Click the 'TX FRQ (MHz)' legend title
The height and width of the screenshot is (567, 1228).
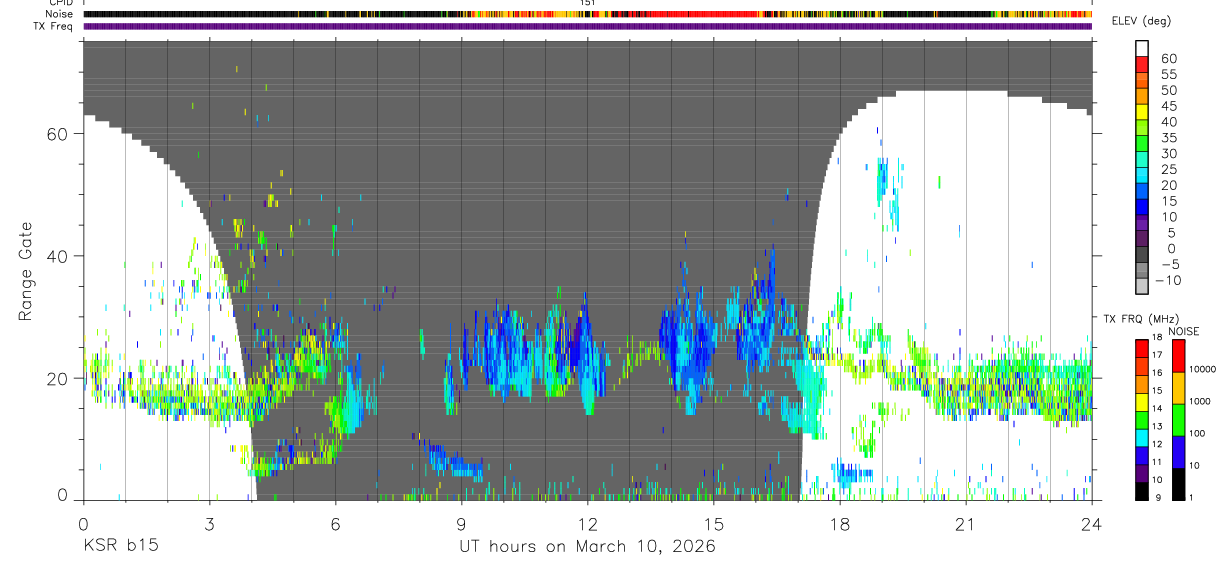tap(1142, 319)
